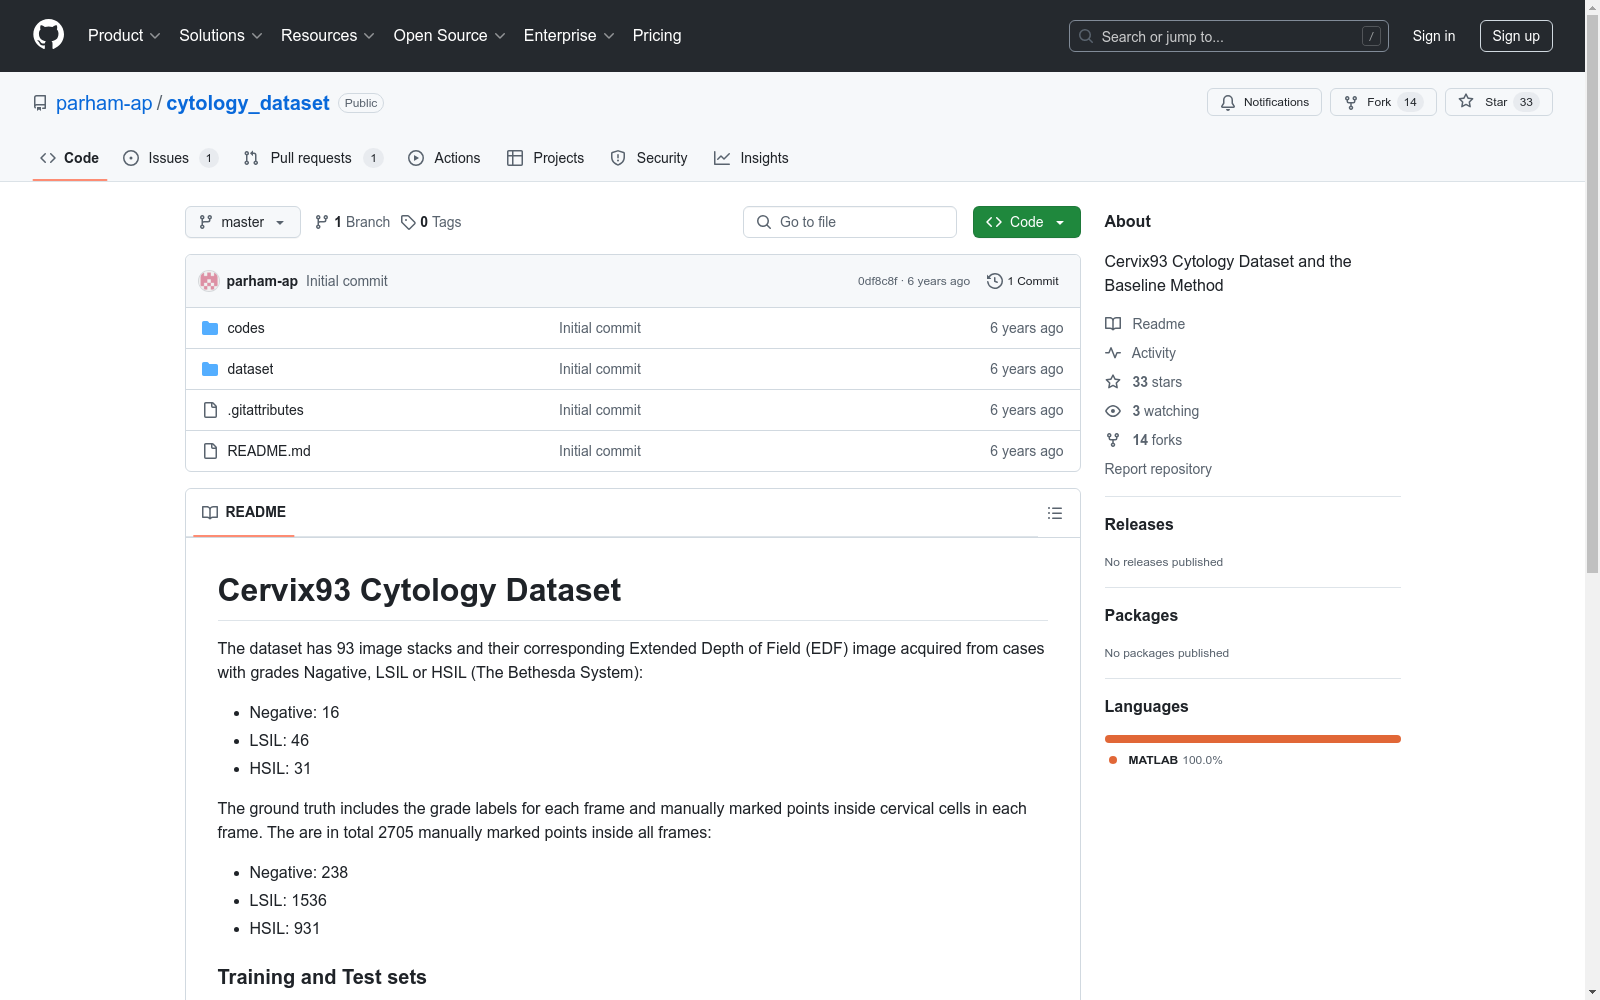Expand the Open Source menu
Screen dimensions: 1600x1000
(450, 35)
